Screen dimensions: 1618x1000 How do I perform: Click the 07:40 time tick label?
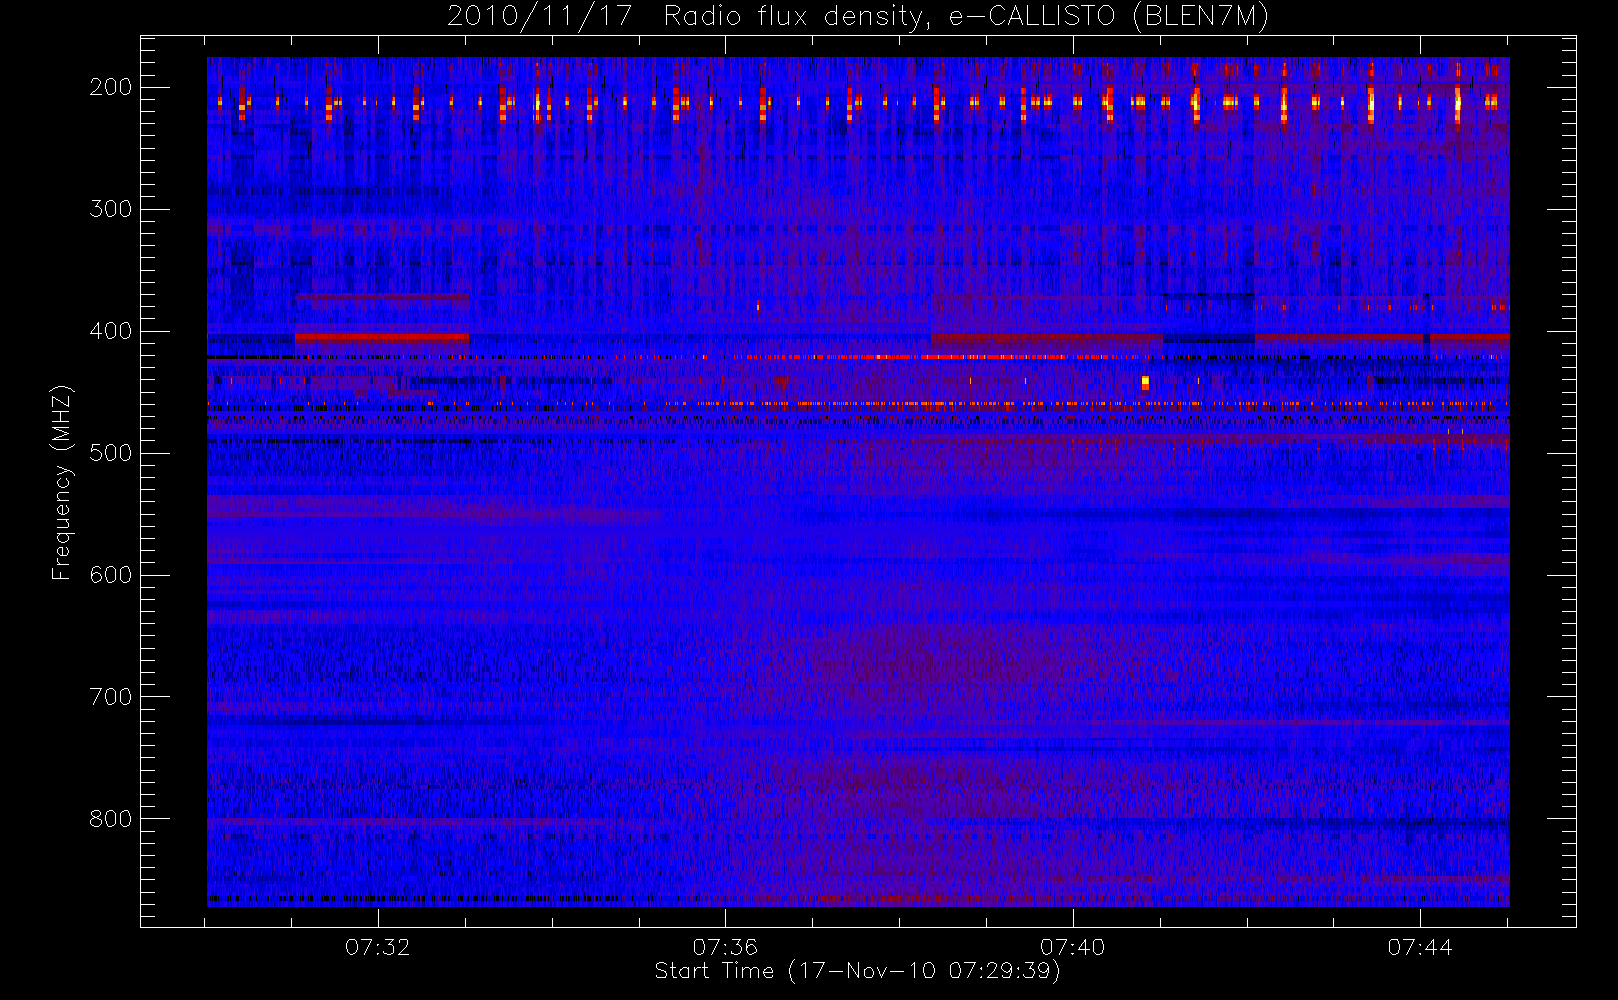click(1073, 947)
